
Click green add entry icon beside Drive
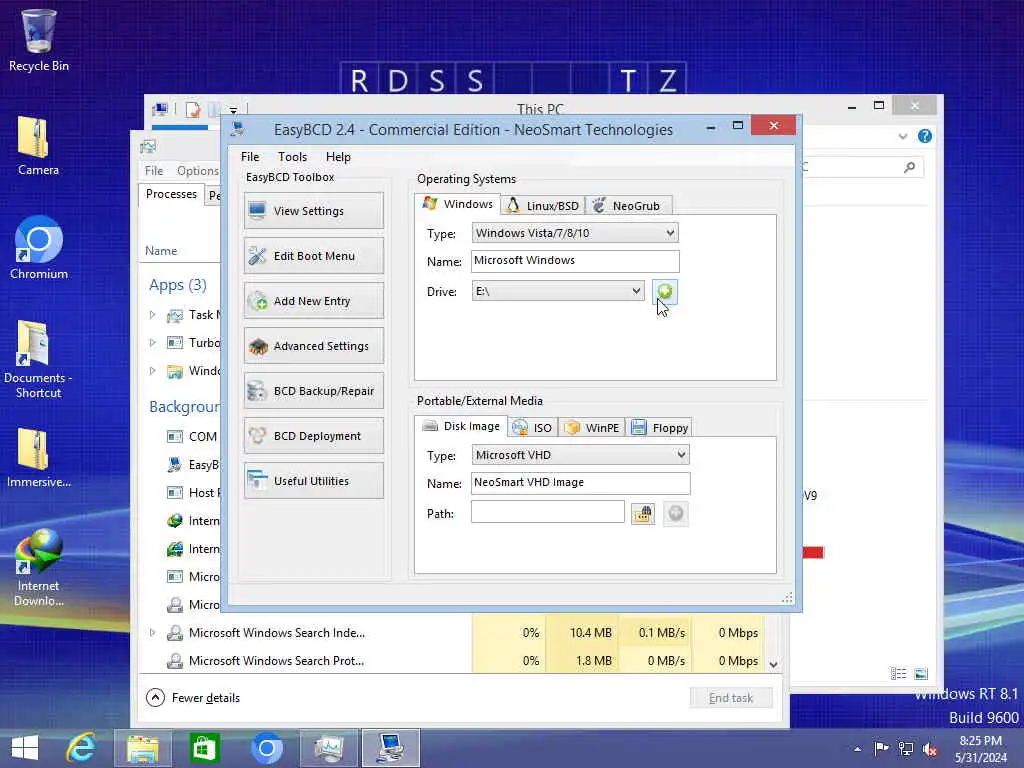pyautogui.click(x=664, y=291)
